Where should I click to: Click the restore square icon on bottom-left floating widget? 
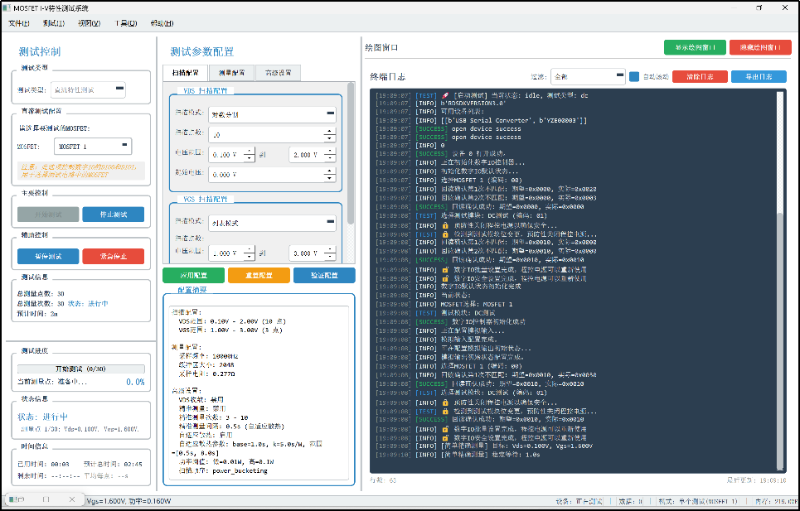coord(45,500)
